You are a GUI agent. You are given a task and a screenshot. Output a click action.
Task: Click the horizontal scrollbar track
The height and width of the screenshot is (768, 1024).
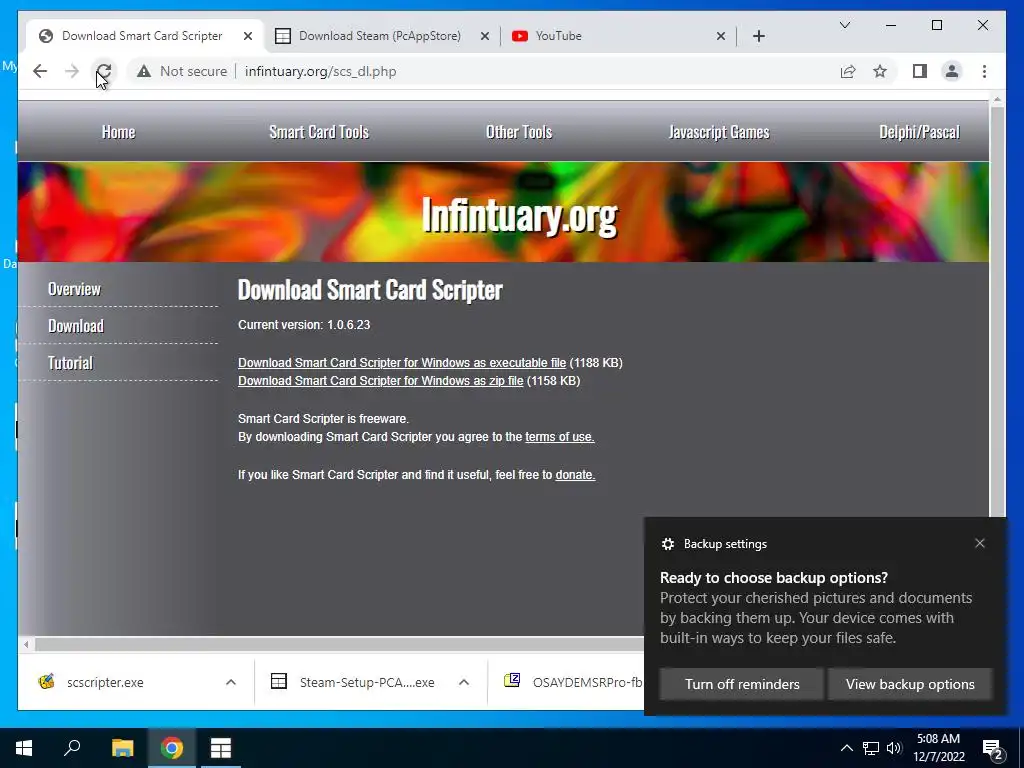click(x=339, y=645)
